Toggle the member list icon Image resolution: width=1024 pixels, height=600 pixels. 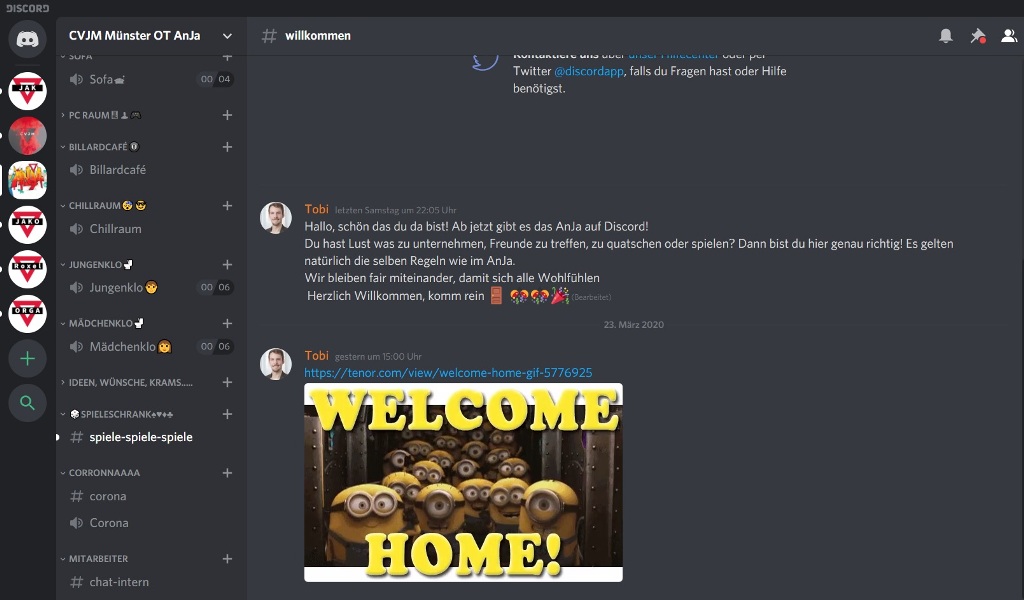coord(1009,36)
